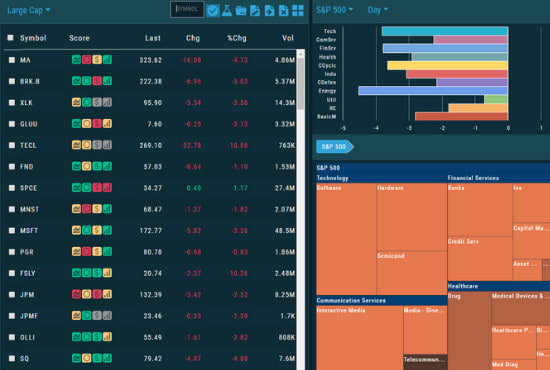Click the S score icon in SQ row
This screenshot has height=370, width=550.
tap(97, 358)
